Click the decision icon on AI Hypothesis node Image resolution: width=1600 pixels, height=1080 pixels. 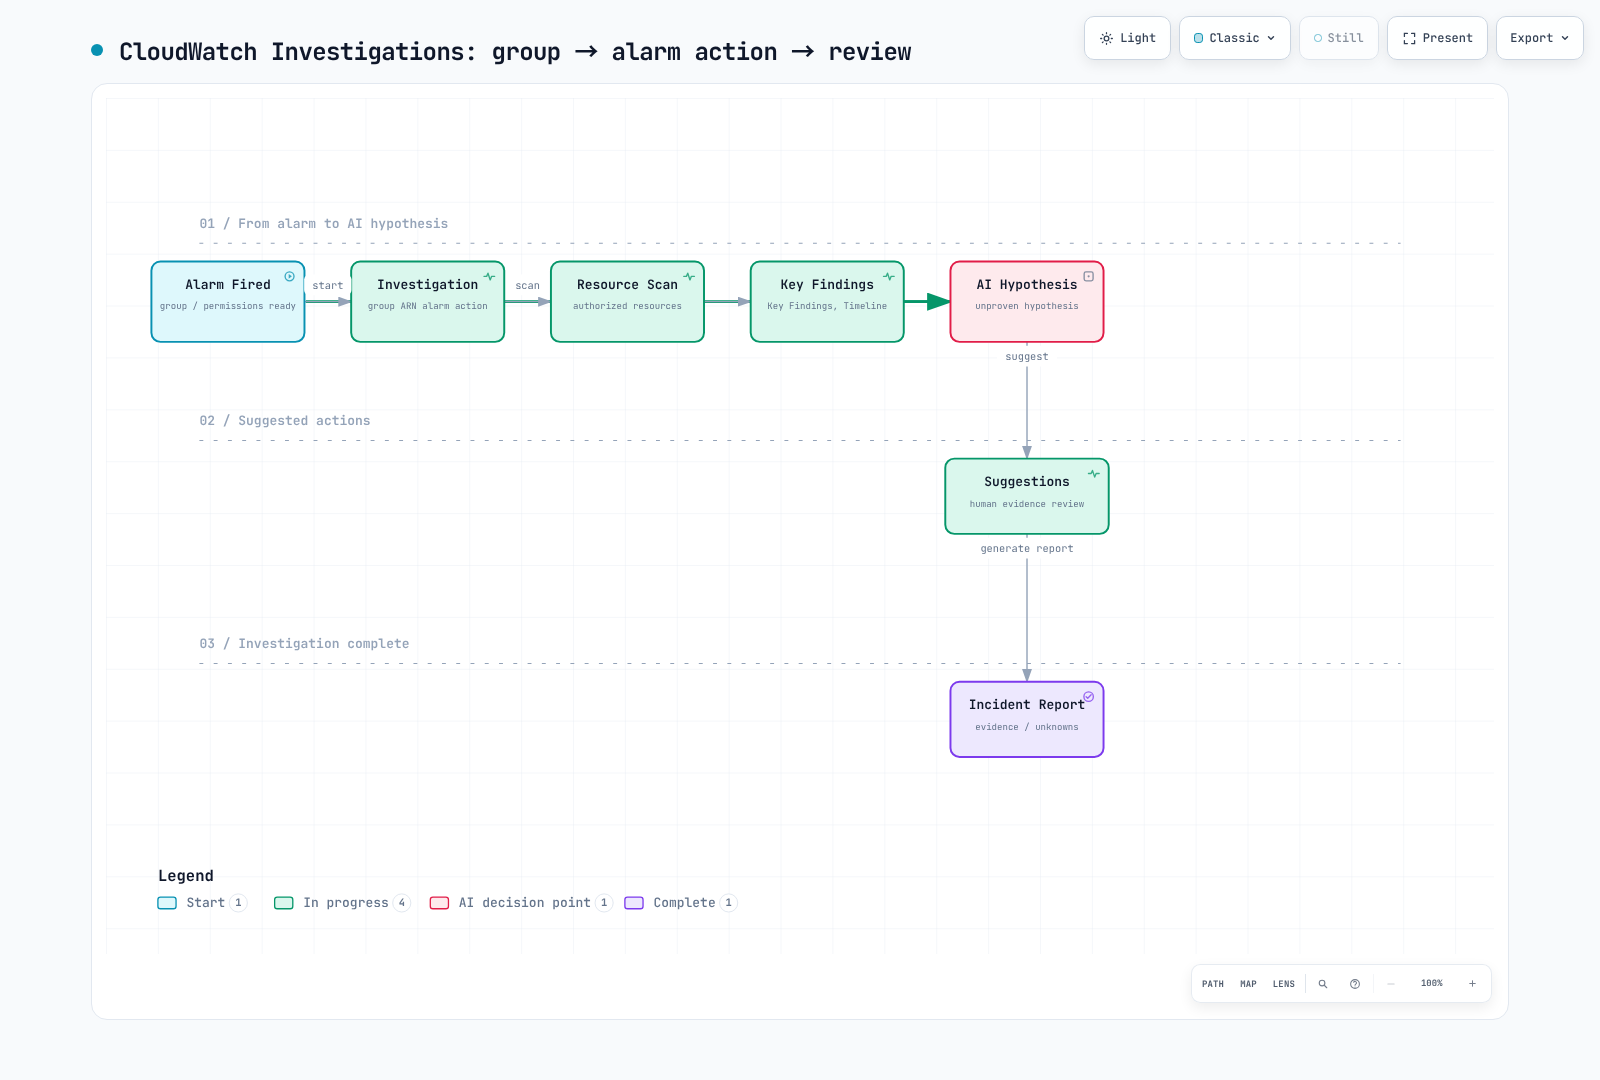pos(1089,277)
